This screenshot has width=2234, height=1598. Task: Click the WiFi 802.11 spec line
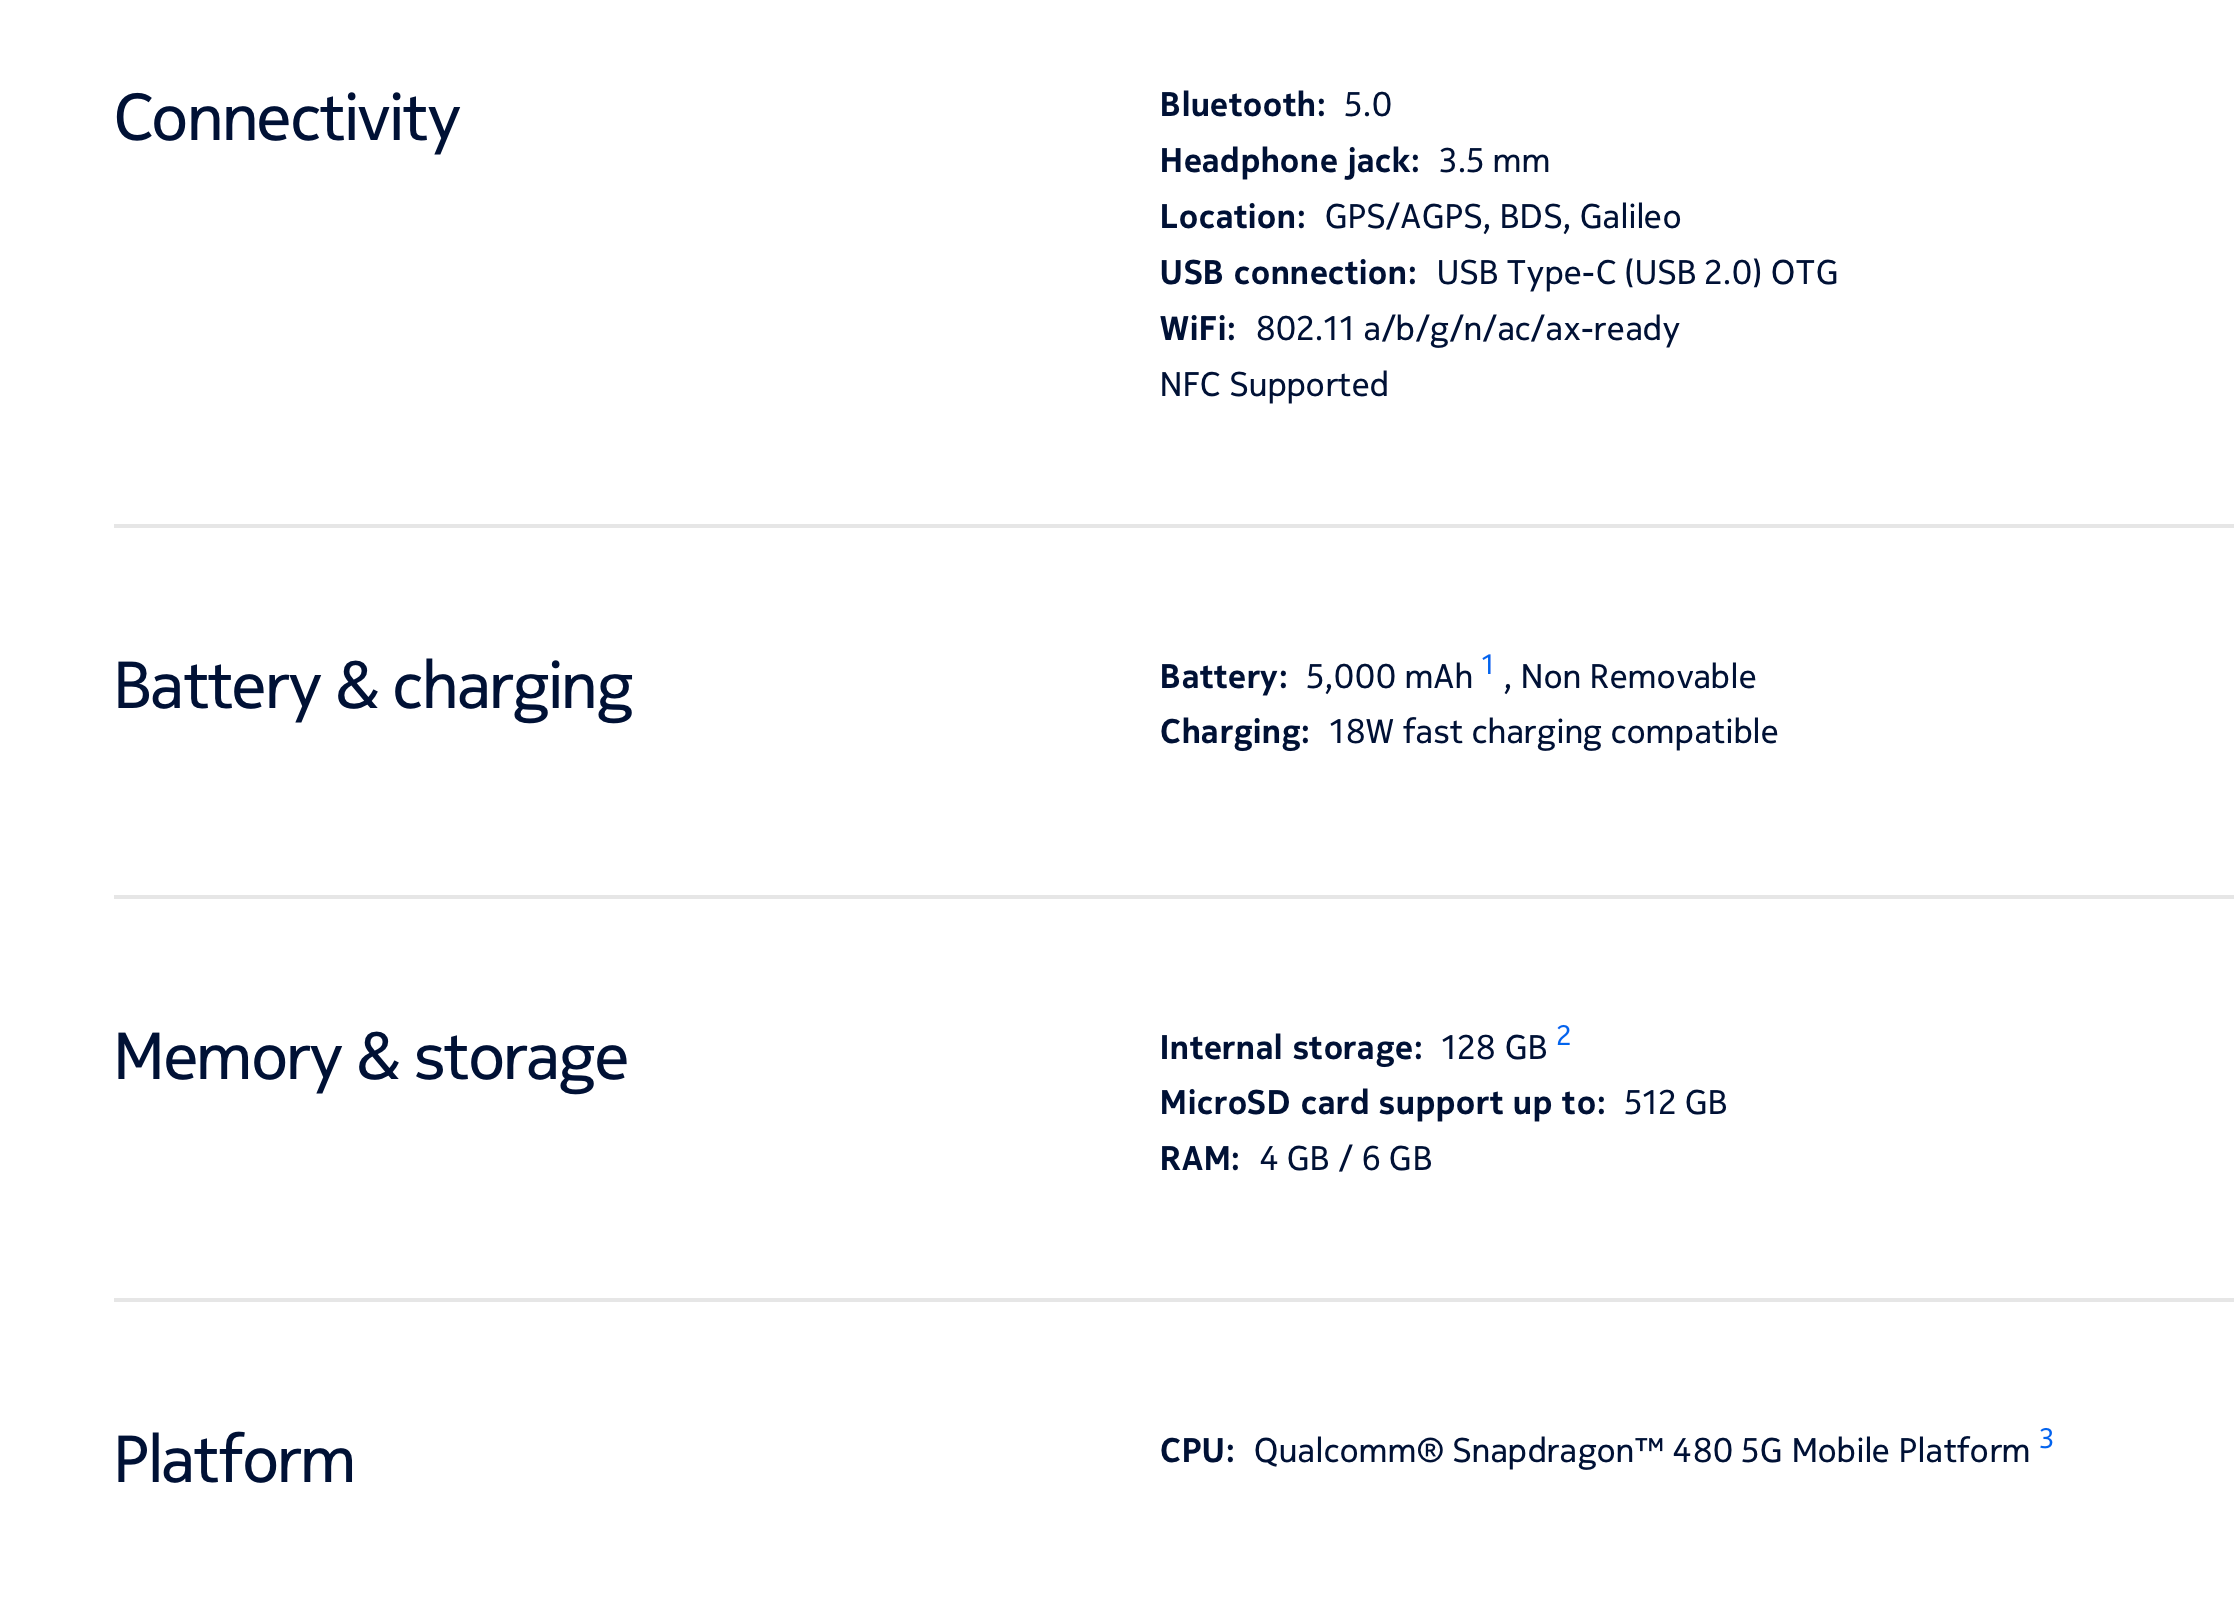click(x=1419, y=329)
